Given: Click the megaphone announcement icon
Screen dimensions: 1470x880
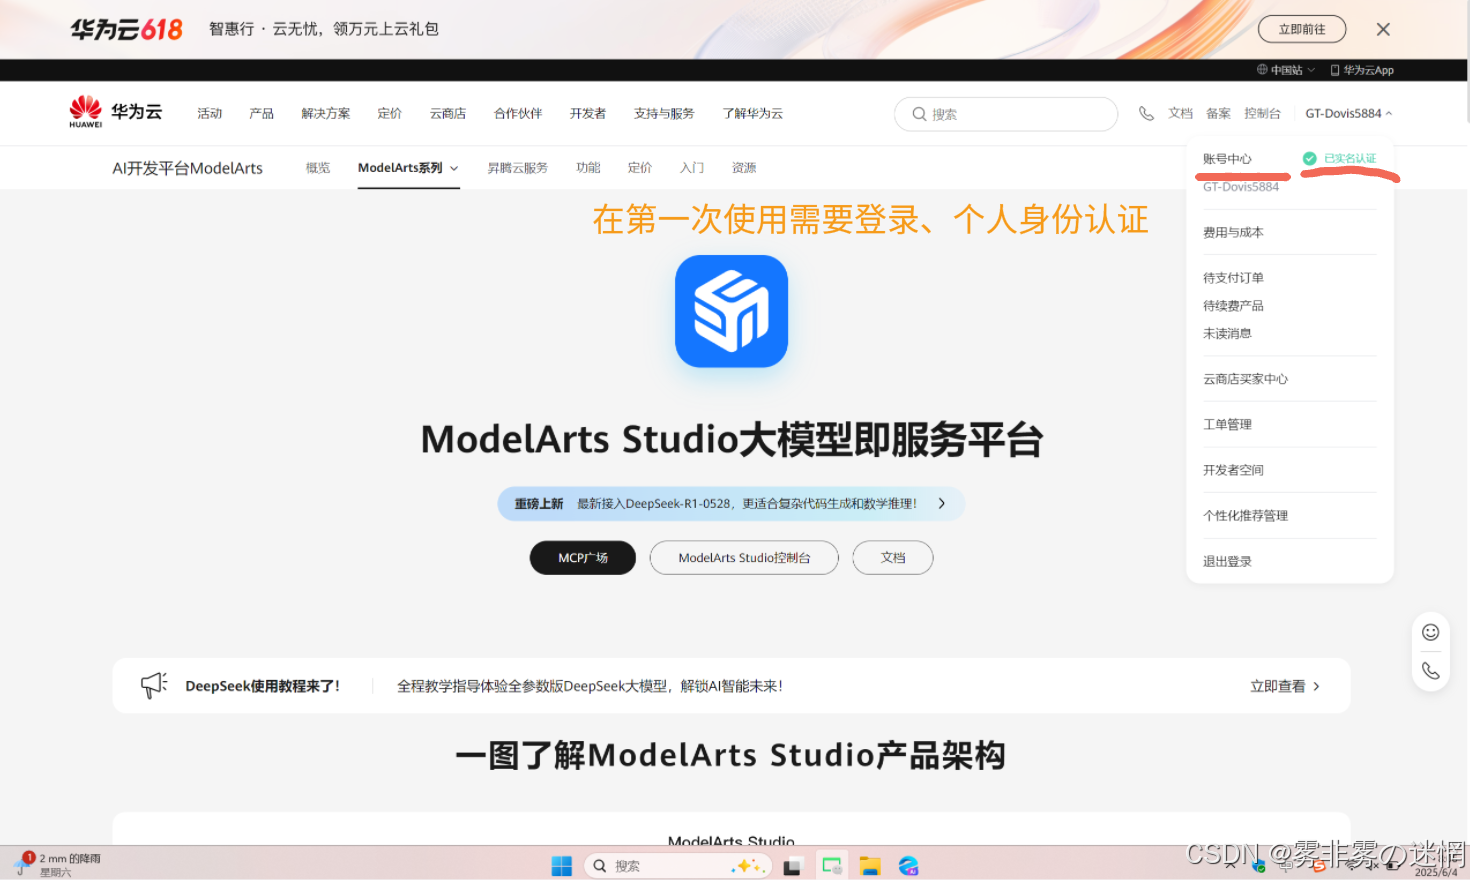Looking at the screenshot, I should point(154,685).
